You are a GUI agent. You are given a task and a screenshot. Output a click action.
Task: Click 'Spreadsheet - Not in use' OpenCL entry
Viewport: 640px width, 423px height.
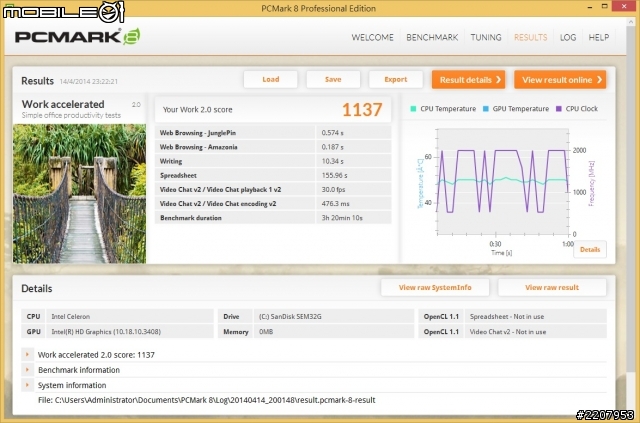(507, 316)
